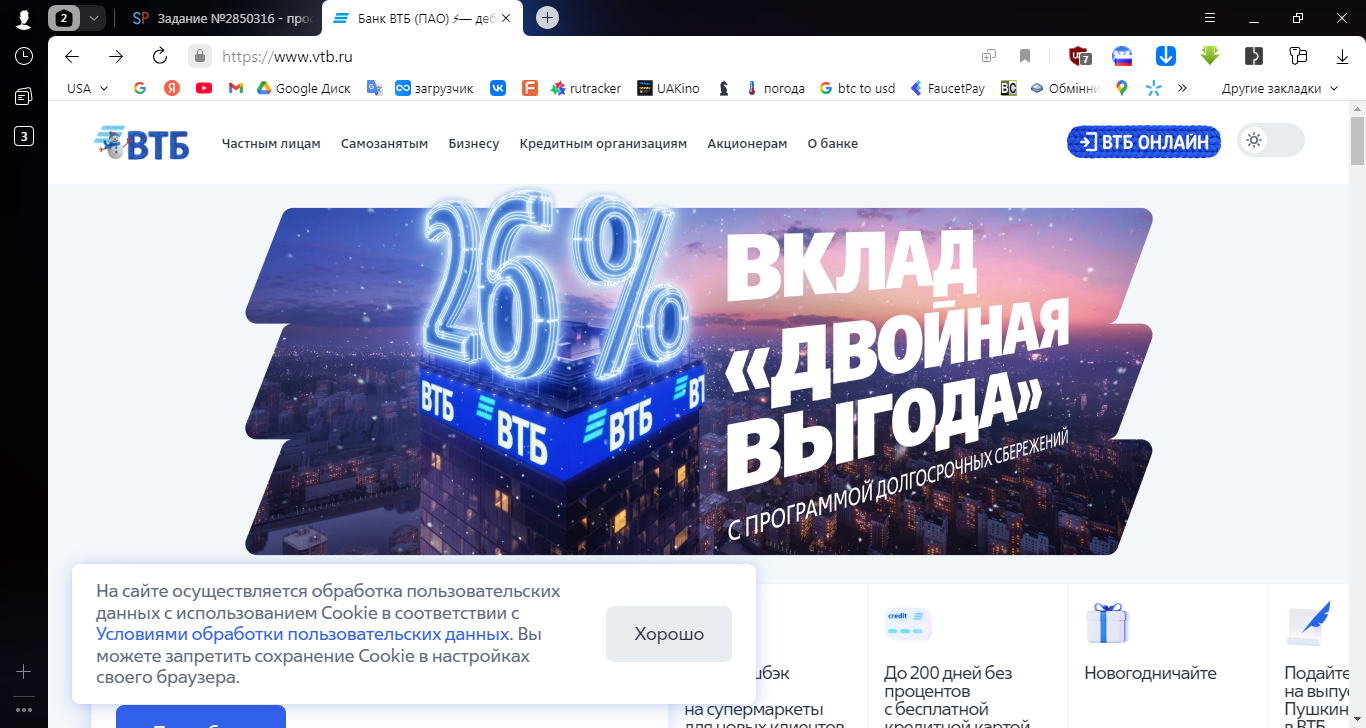The image size is (1366, 728).
Task: Close the Банк ВТБ tab
Action: tap(507, 18)
